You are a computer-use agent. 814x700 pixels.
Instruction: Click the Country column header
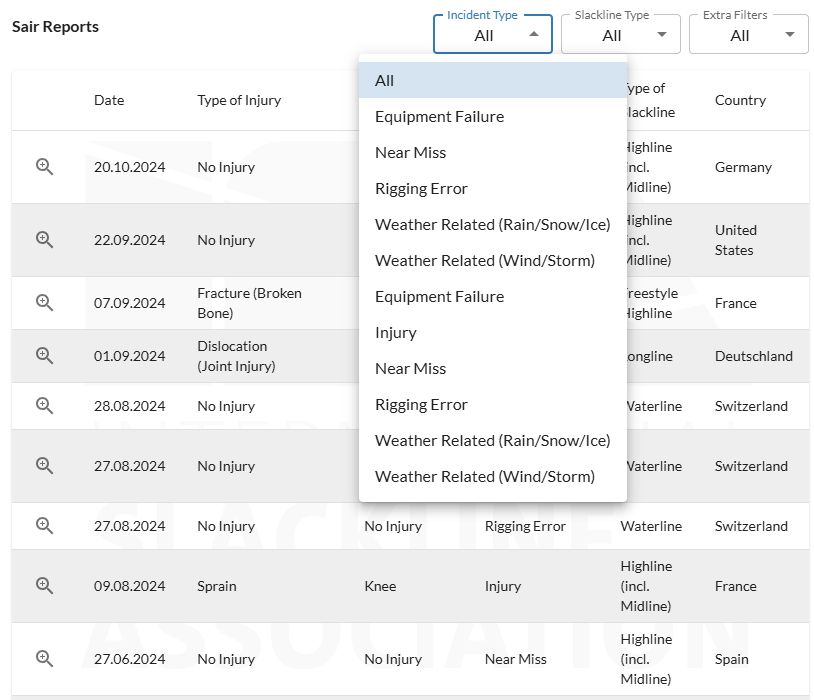pyautogui.click(x=740, y=100)
